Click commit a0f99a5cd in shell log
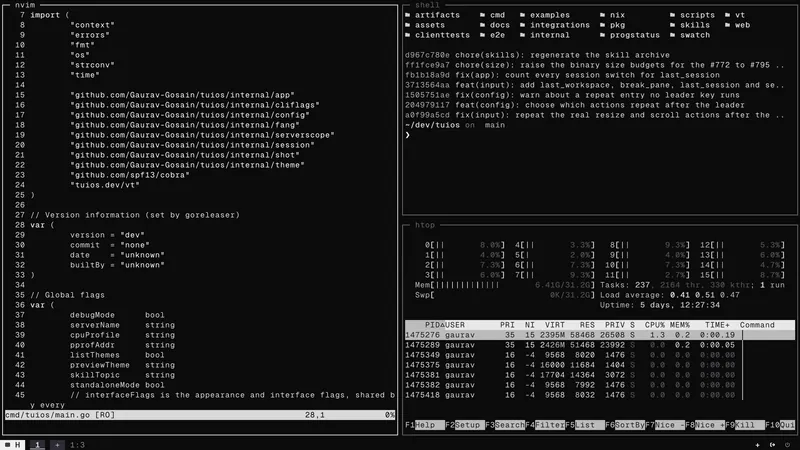This screenshot has width=800, height=450. [x=428, y=115]
